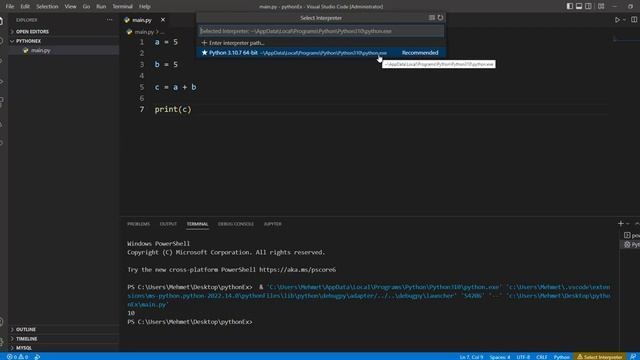Change indentation via Spaces: 4
This screenshot has width=640, height=360.
[500, 357]
